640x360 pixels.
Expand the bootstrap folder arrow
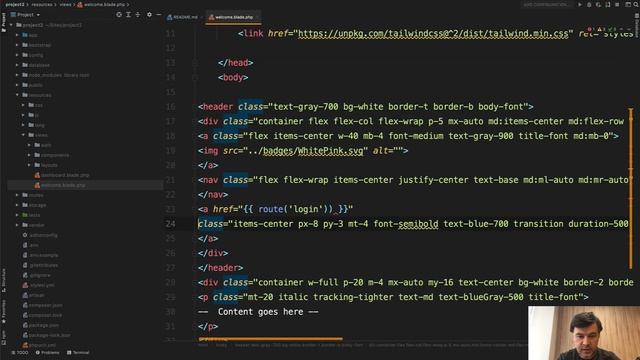click(17, 45)
